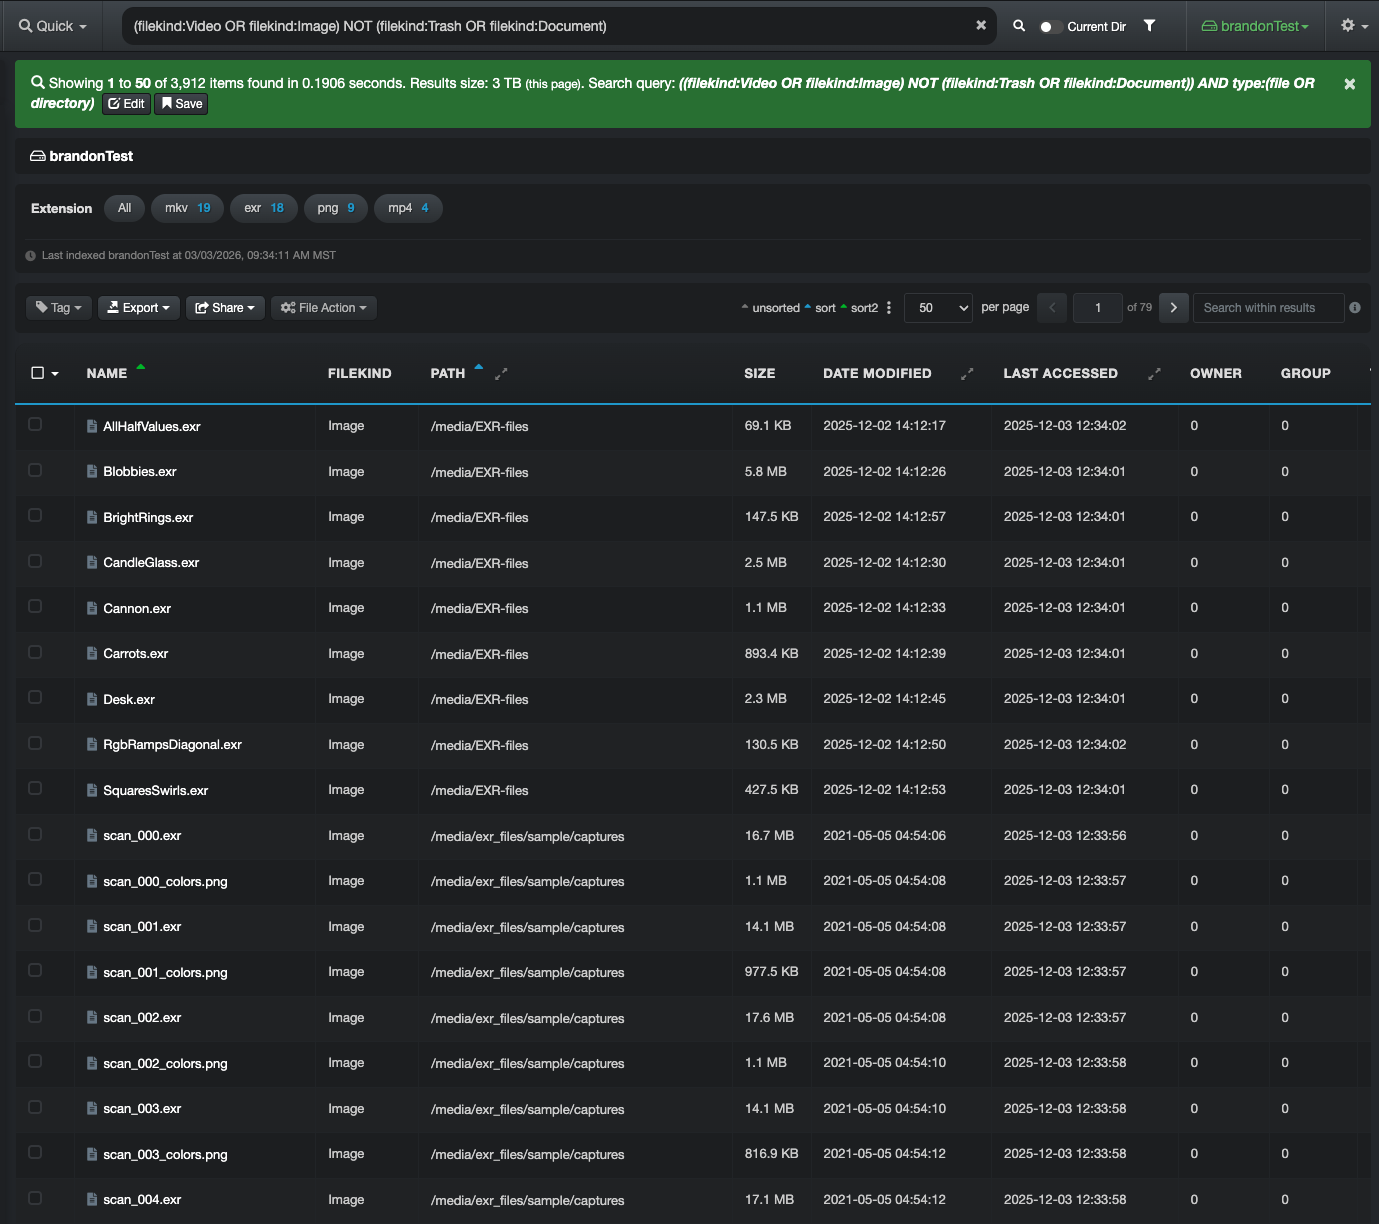Check the box for Blobbies.exr
Image resolution: width=1379 pixels, height=1224 pixels.
click(x=35, y=470)
